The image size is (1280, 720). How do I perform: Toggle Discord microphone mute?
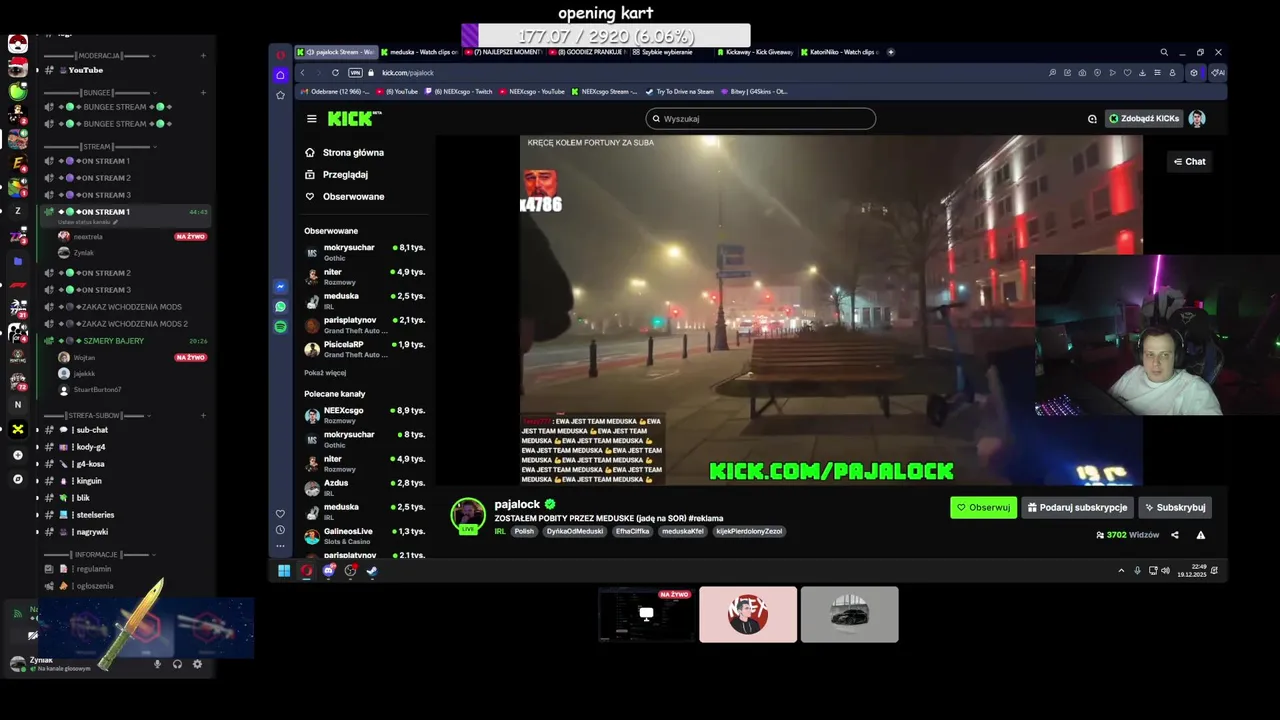coord(157,664)
